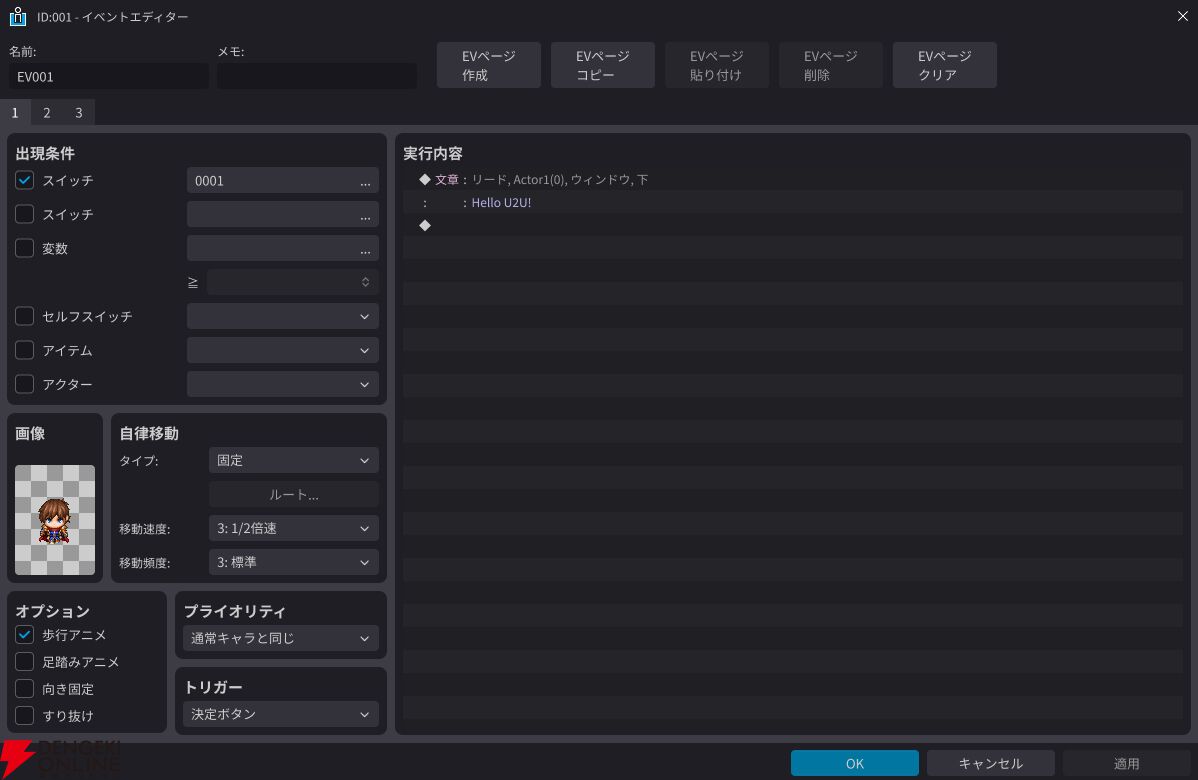Open switch selector for 0001 field
Screen dimensions: 1198x780
(x=365, y=181)
